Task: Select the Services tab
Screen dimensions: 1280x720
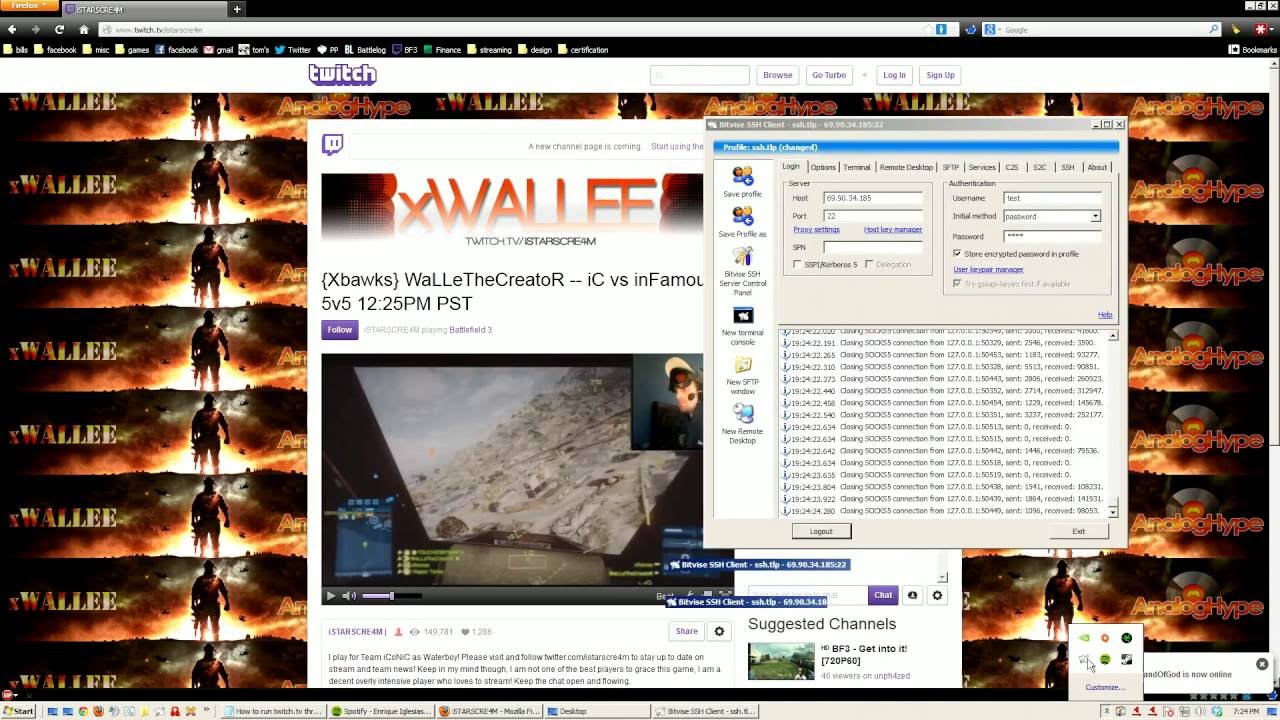Action: click(982, 167)
